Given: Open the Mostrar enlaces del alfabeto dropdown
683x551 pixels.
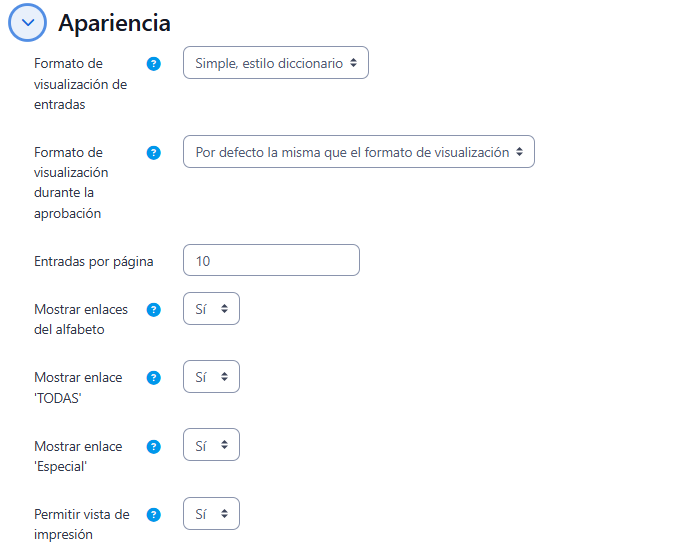Looking at the screenshot, I should pyautogui.click(x=211, y=309).
